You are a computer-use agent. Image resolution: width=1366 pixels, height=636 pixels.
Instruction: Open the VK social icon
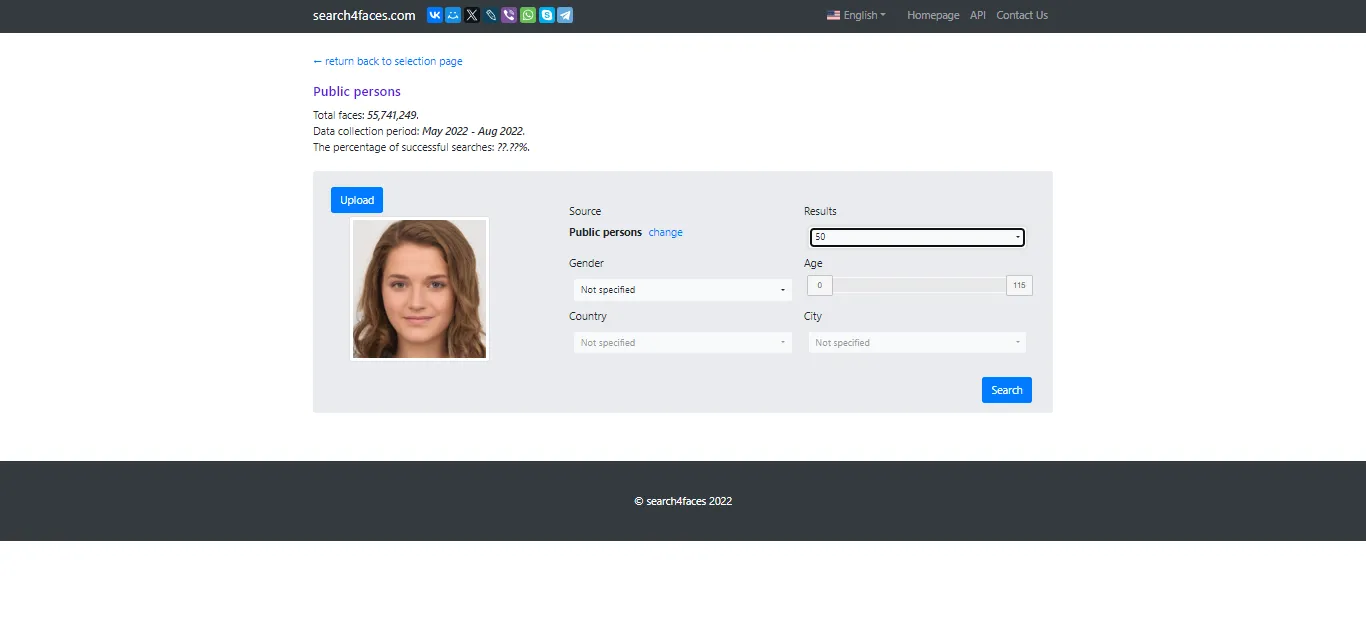click(x=434, y=15)
